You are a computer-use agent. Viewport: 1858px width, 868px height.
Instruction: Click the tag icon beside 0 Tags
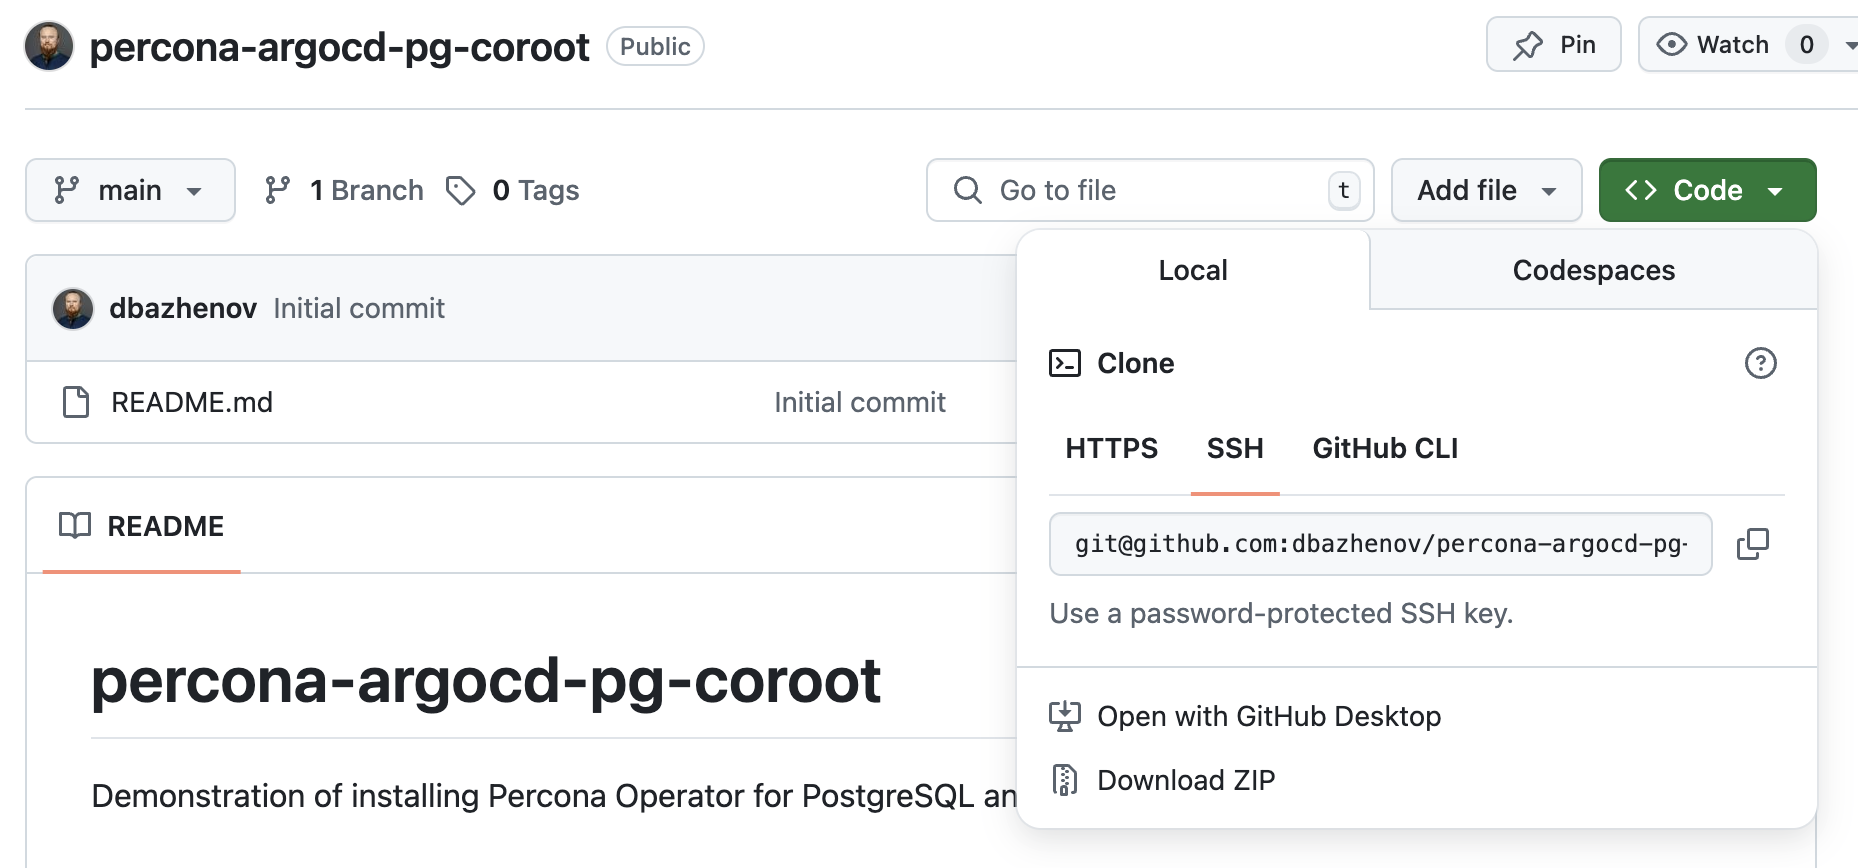pos(460,190)
